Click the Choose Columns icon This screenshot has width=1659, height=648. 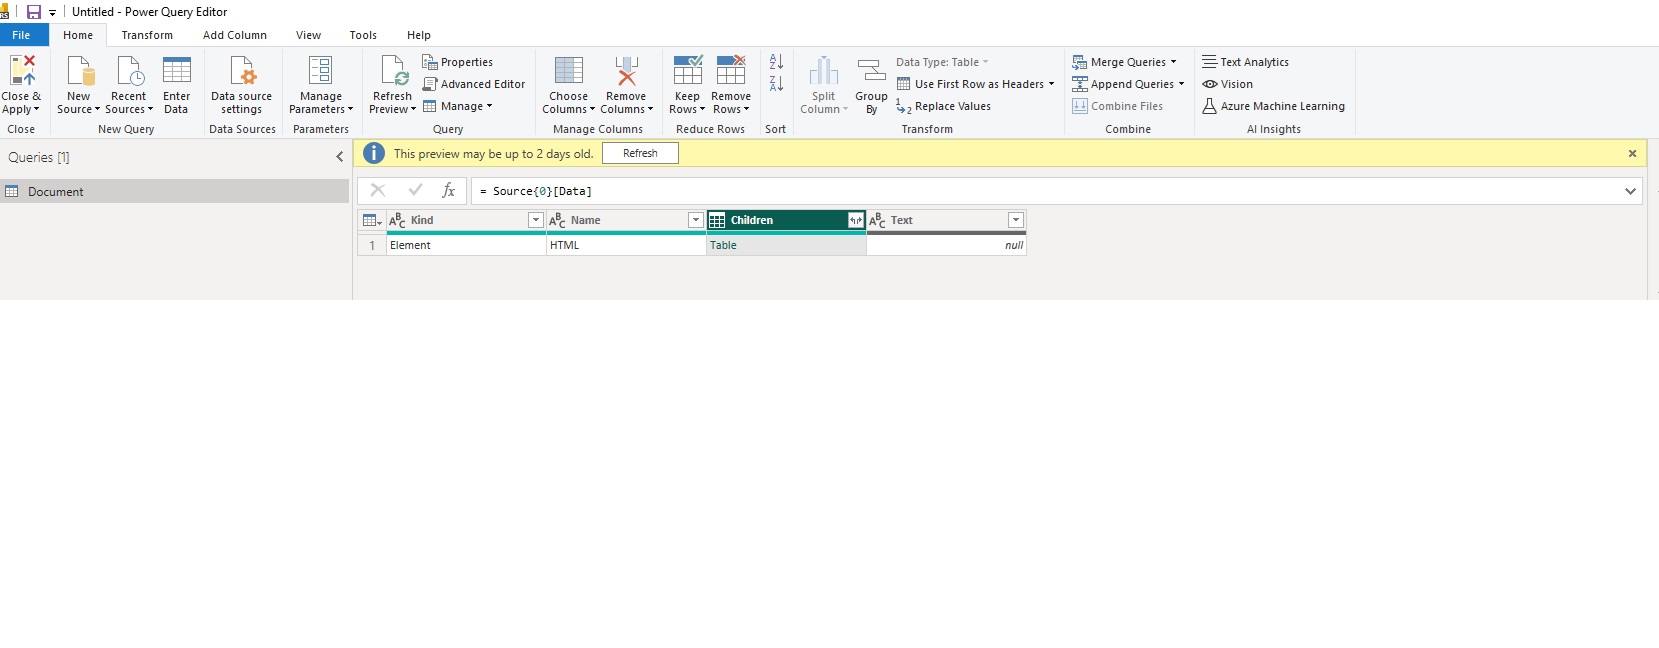pyautogui.click(x=568, y=71)
